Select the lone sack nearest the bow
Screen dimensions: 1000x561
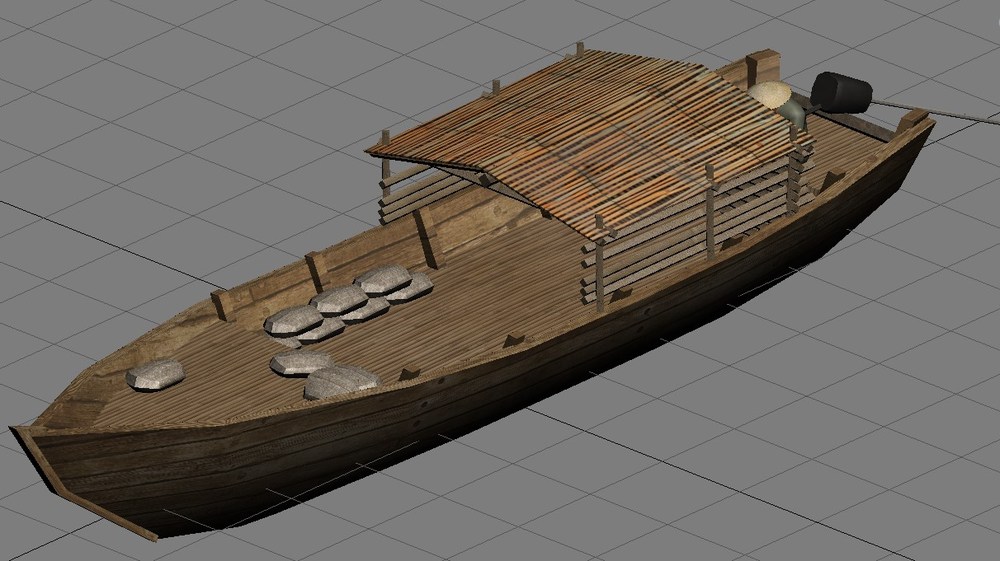pyautogui.click(x=155, y=374)
